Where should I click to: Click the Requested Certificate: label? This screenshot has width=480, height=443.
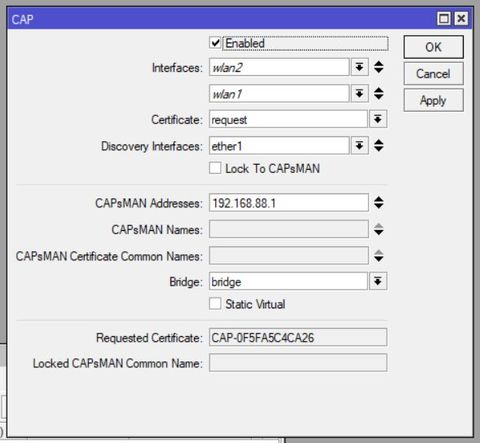click(149, 338)
